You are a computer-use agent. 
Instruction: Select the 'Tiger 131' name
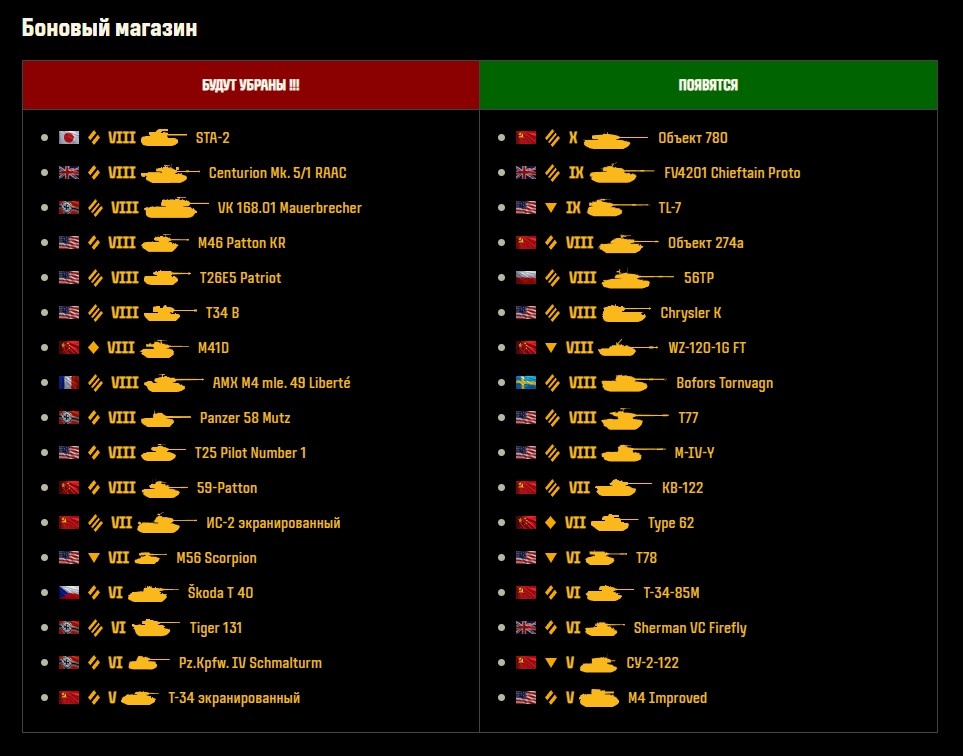216,628
